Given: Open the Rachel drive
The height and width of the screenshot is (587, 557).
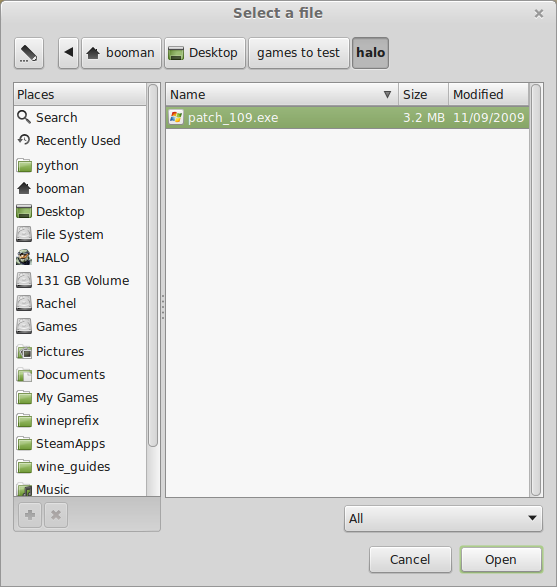Looking at the screenshot, I should (80, 303).
